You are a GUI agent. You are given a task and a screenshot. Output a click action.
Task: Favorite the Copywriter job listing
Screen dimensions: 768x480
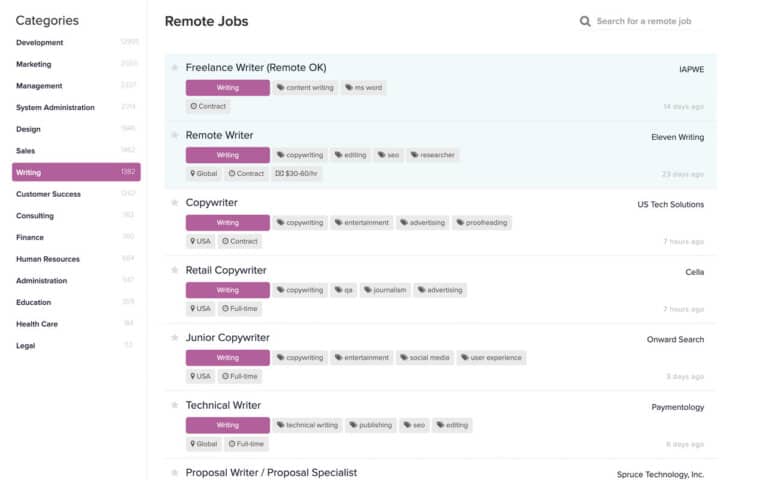pos(175,203)
